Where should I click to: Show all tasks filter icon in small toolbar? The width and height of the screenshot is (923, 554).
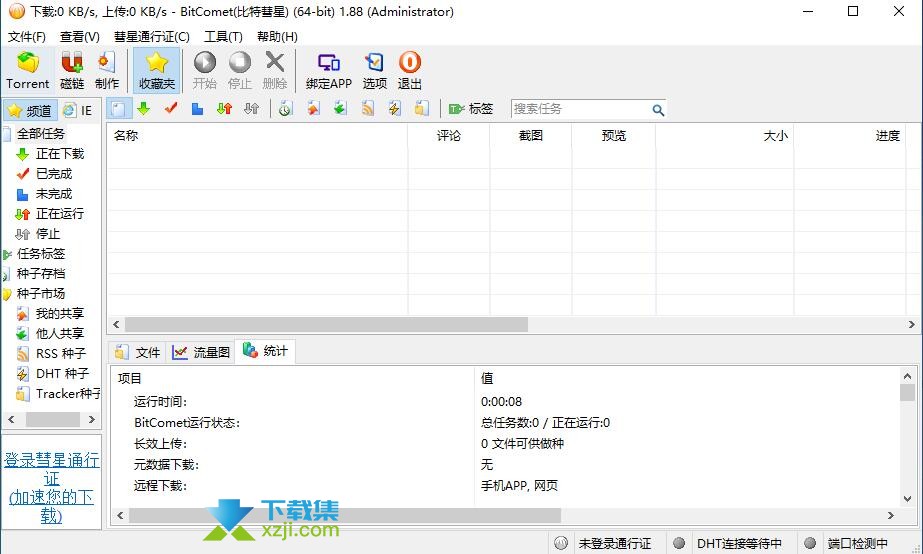click(x=118, y=109)
